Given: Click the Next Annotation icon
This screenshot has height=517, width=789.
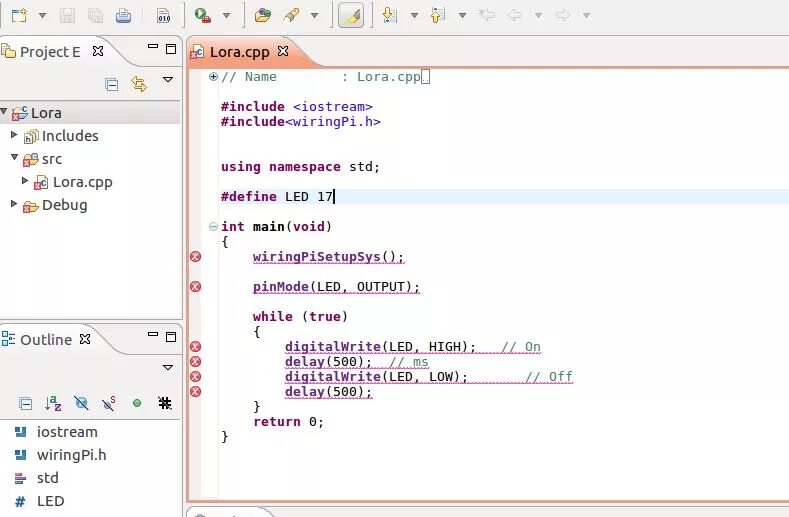Looking at the screenshot, I should click(390, 16).
